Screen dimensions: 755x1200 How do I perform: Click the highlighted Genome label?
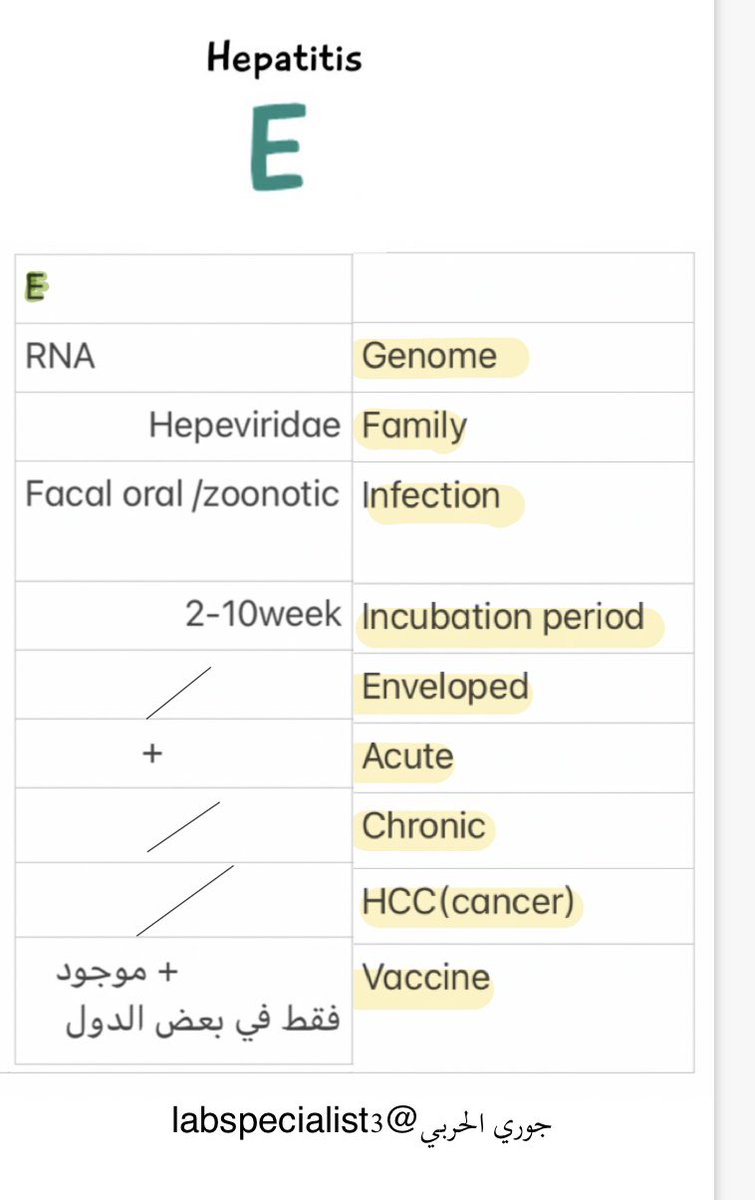click(430, 357)
